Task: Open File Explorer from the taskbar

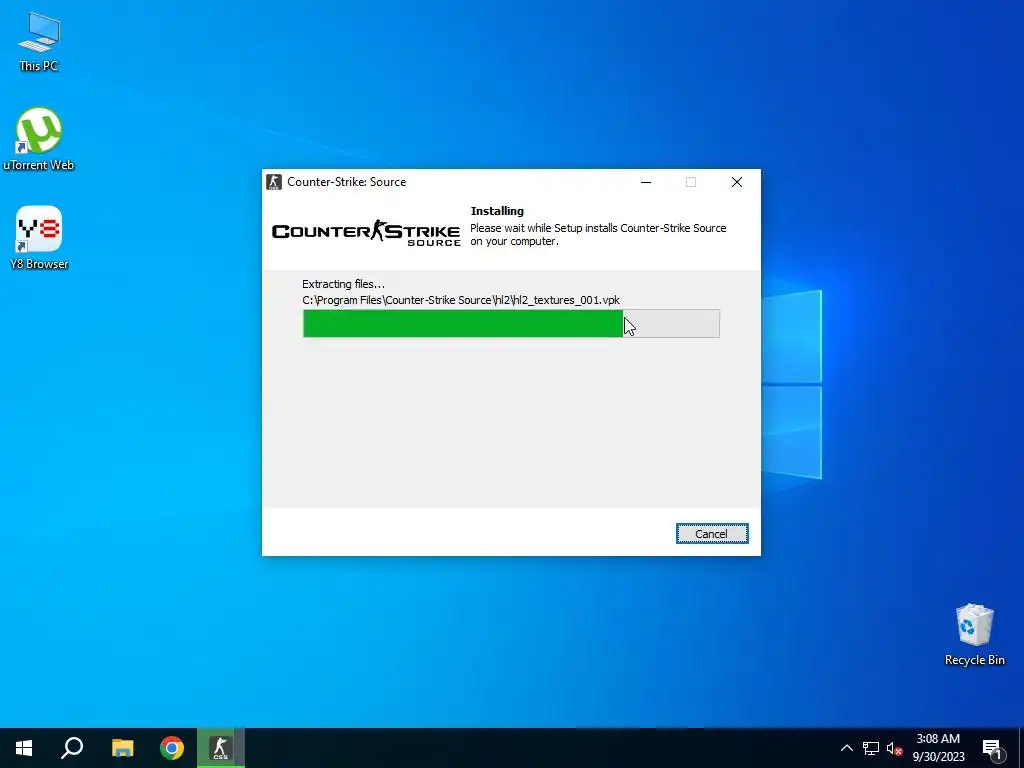Action: point(122,748)
